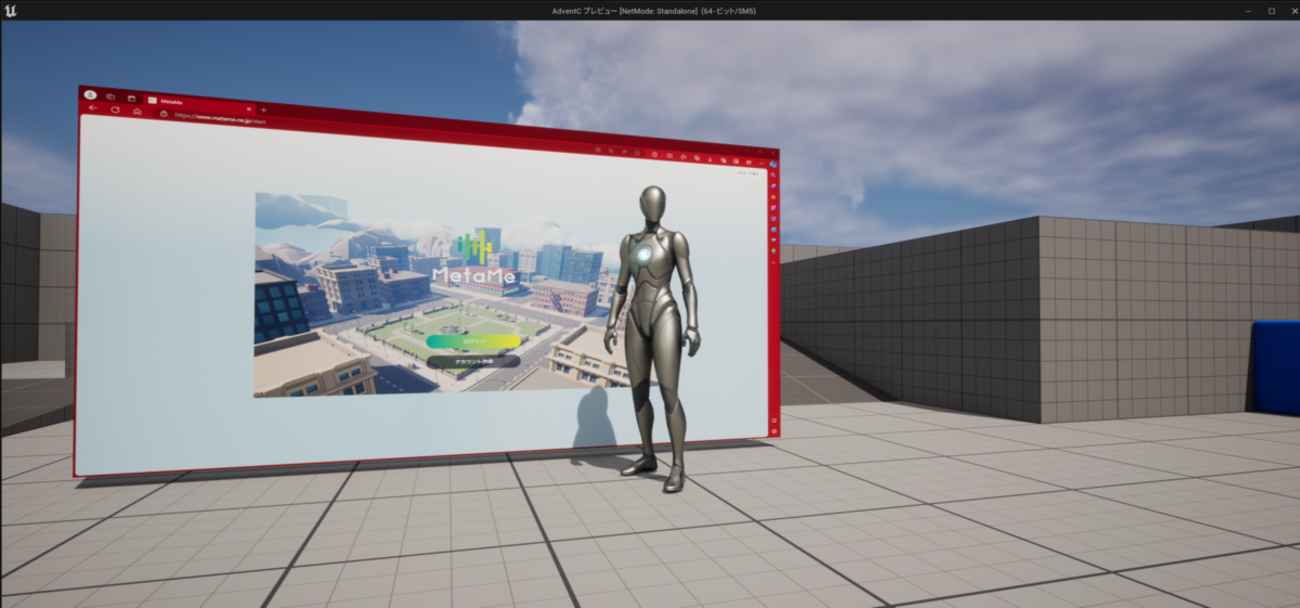
Task: Open a new tab with plus button
Action: click(x=263, y=109)
